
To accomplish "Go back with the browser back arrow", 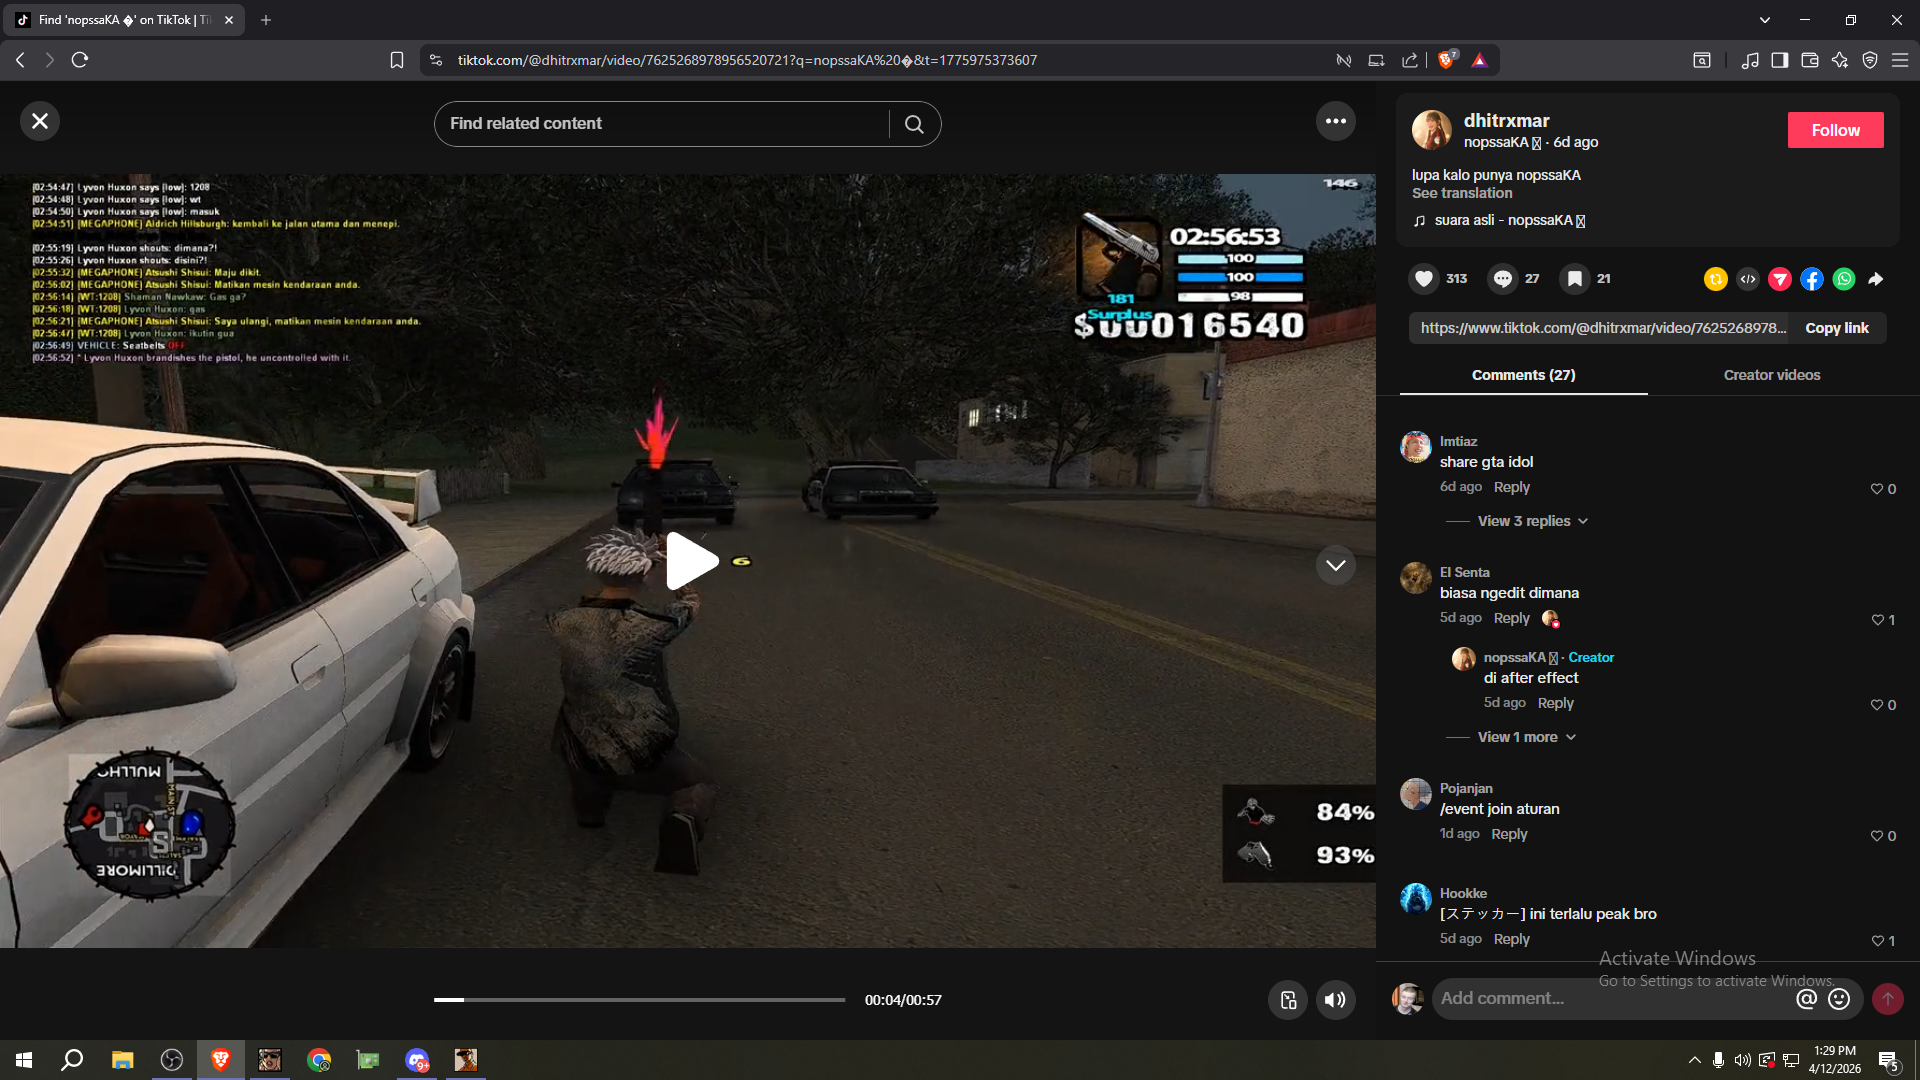I will coord(20,60).
